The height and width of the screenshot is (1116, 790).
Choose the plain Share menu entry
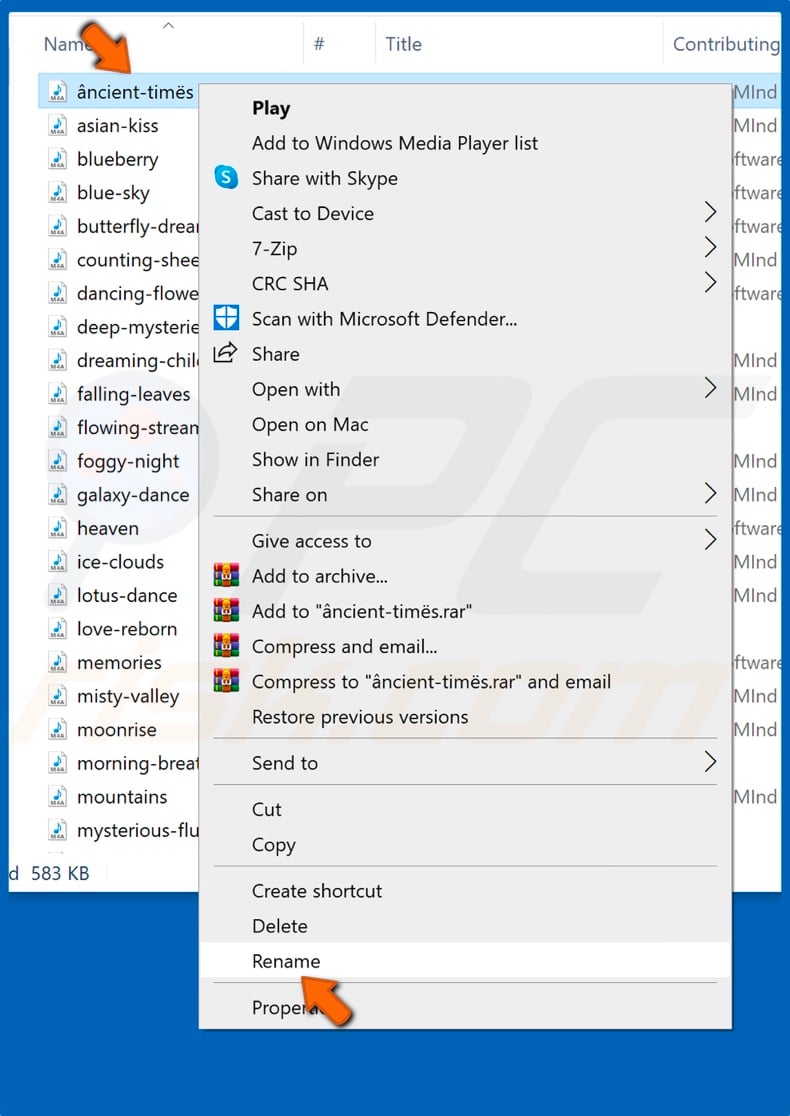[465, 354]
